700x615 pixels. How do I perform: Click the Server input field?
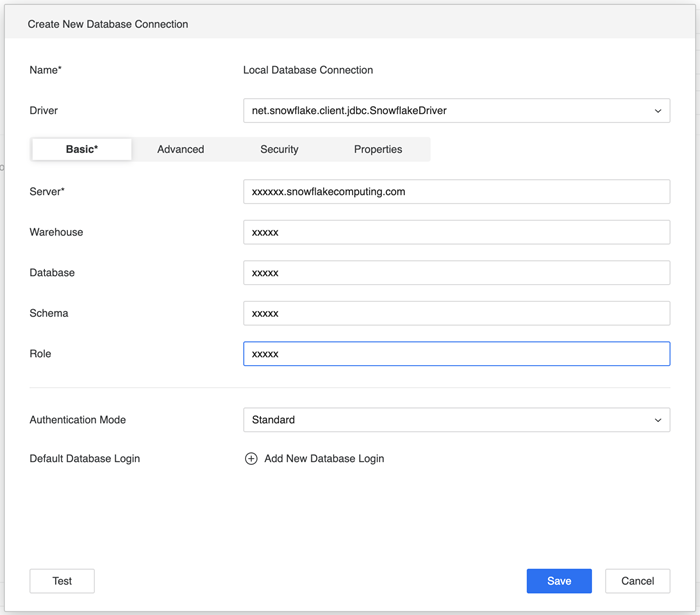click(x=456, y=192)
